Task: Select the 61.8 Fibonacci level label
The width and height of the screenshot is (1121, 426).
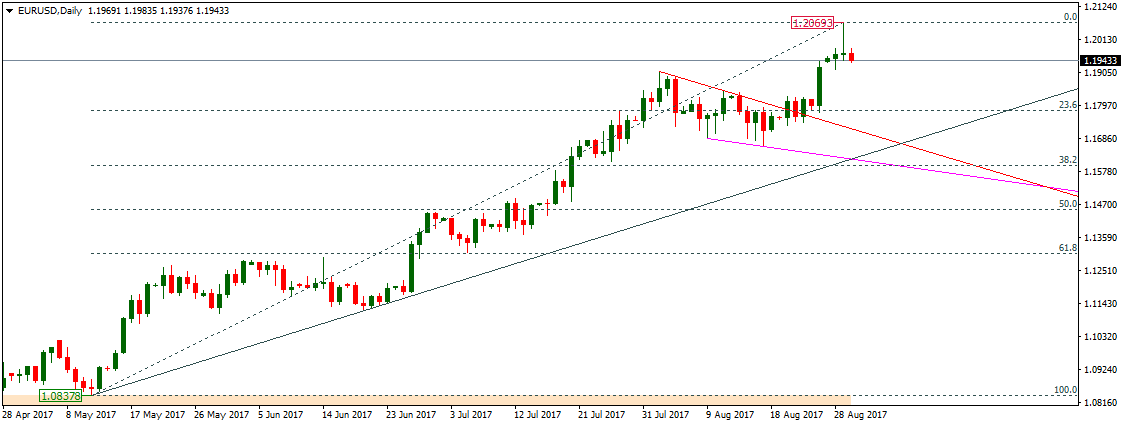Action: [x=1067, y=248]
